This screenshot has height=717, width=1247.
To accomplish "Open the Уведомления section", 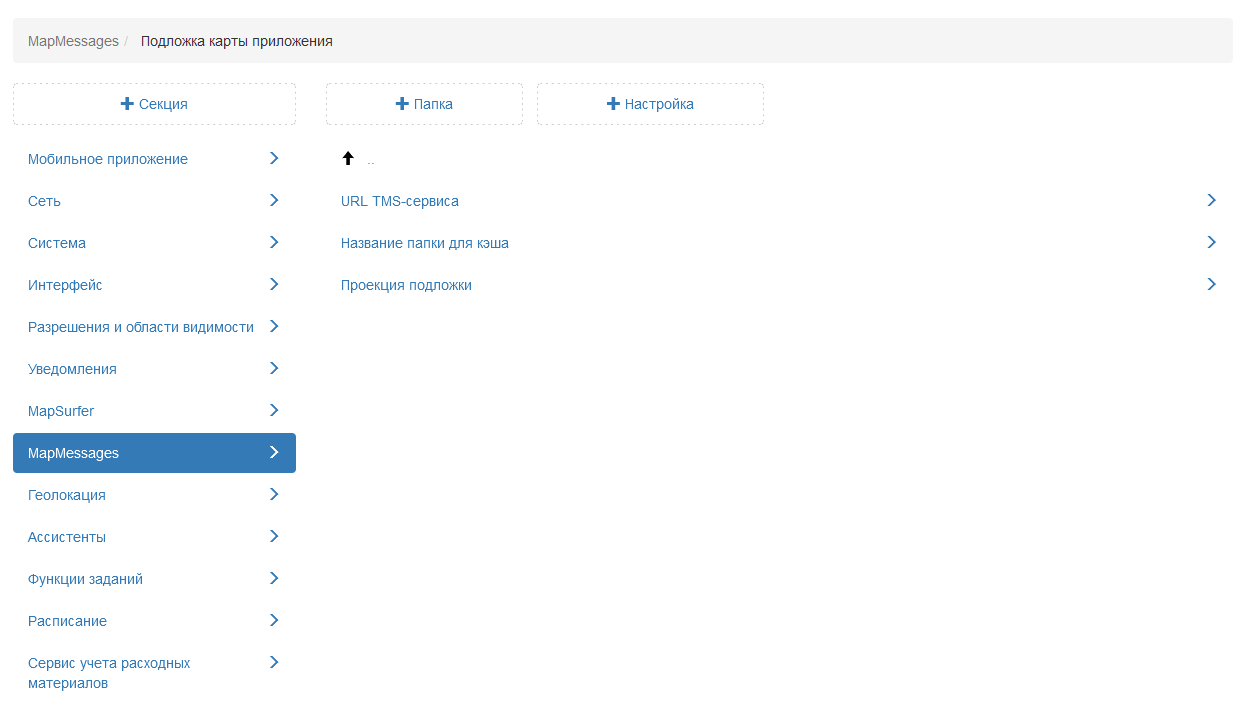I will (x=154, y=369).
